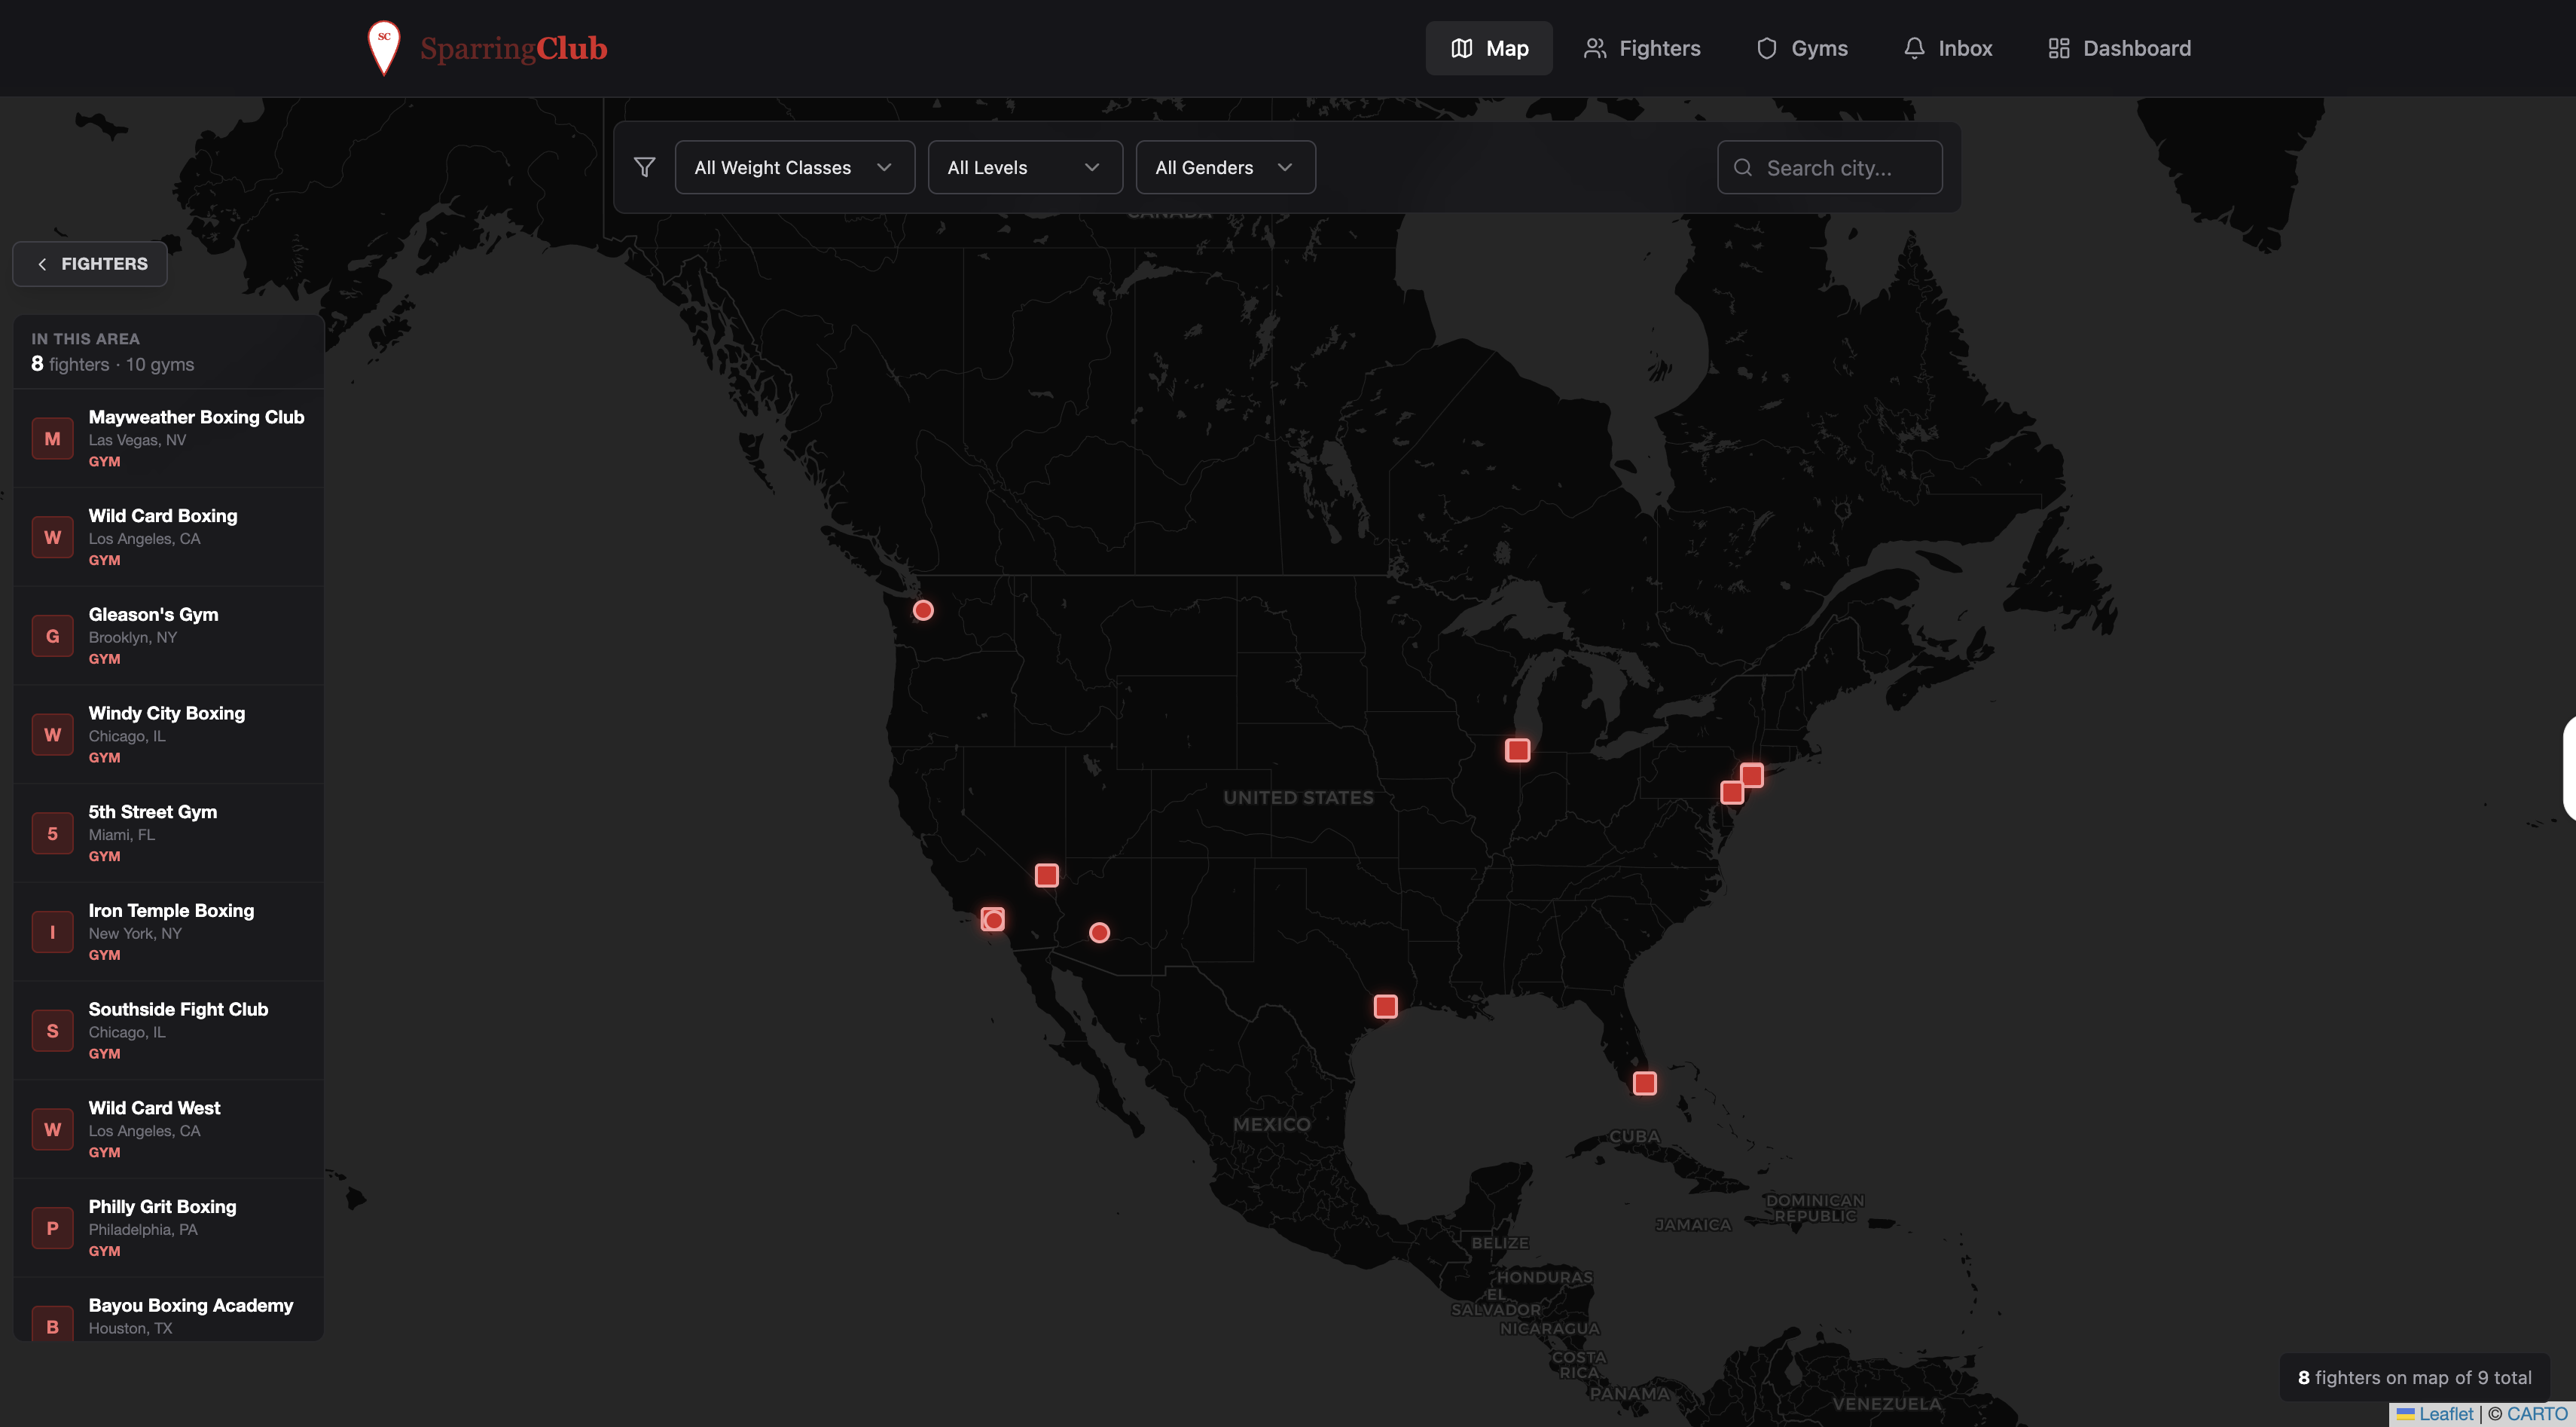
Task: Click the Las Vegas gym map marker
Action: click(x=1046, y=875)
